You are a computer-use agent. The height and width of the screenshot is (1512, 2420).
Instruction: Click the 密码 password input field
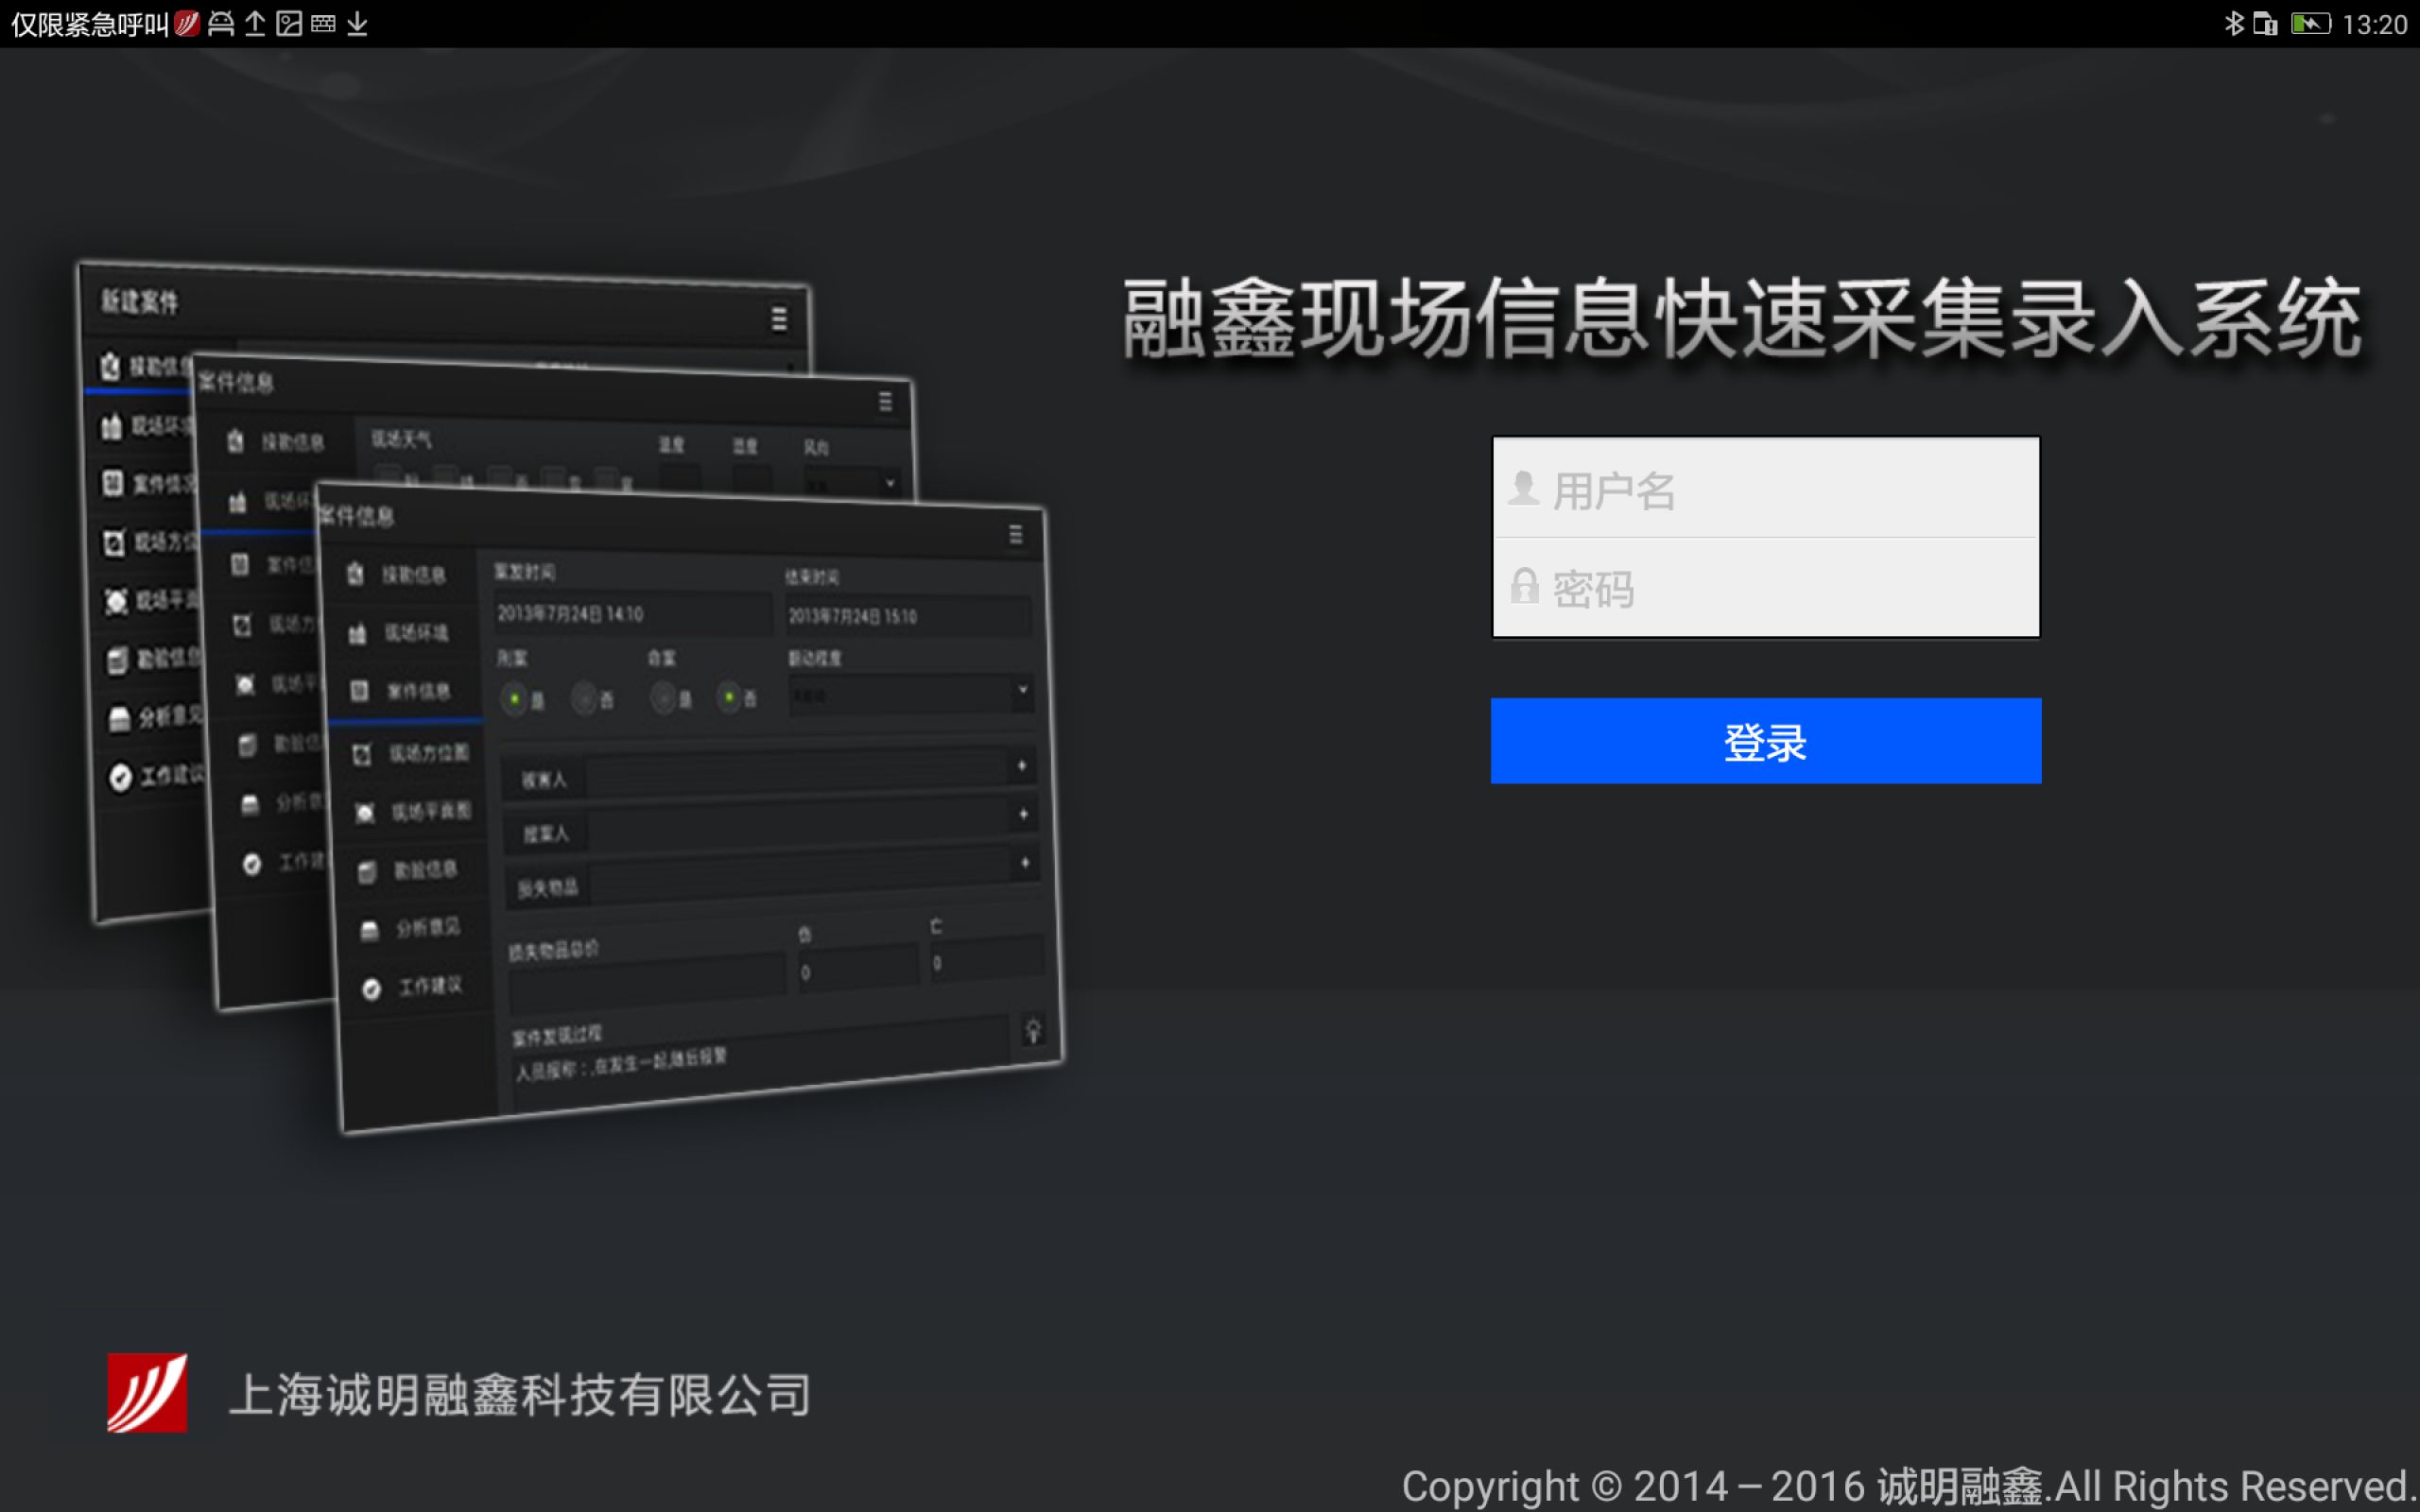1766,587
